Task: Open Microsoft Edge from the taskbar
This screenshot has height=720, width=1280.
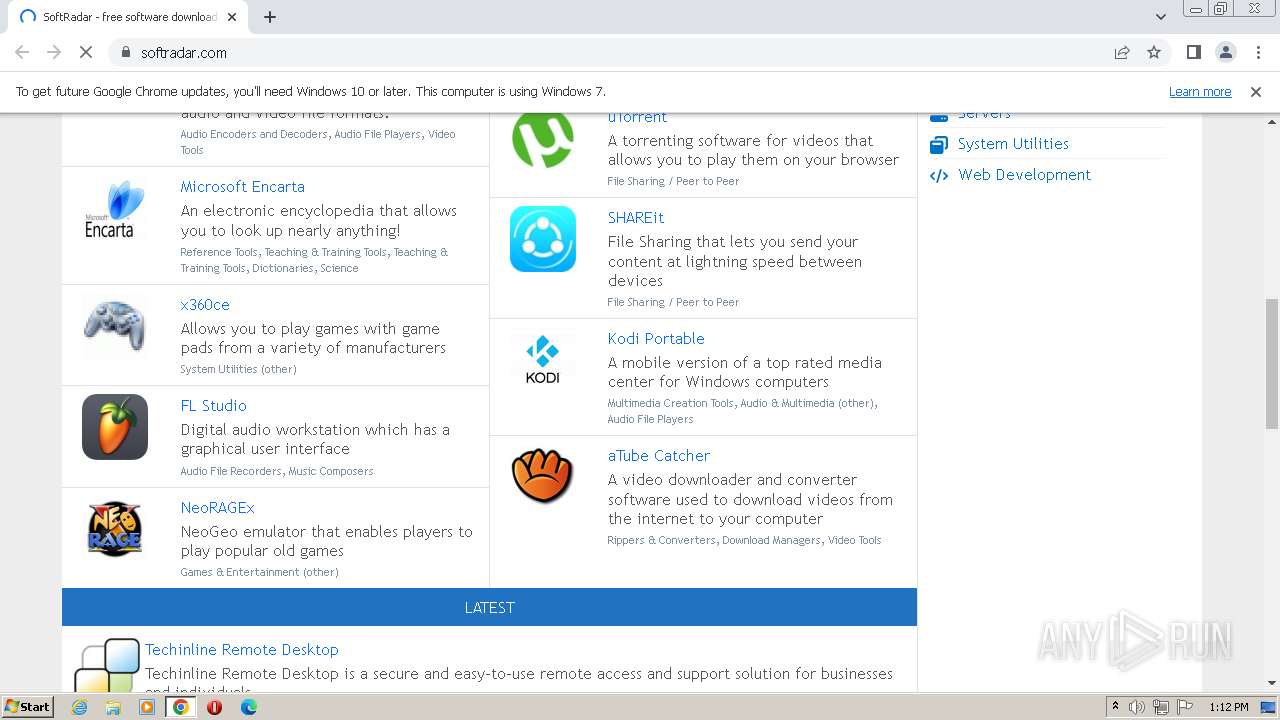Action: tap(248, 707)
